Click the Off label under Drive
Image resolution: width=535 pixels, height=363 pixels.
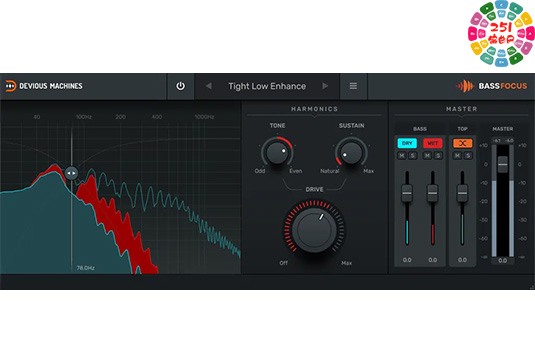[x=284, y=263]
